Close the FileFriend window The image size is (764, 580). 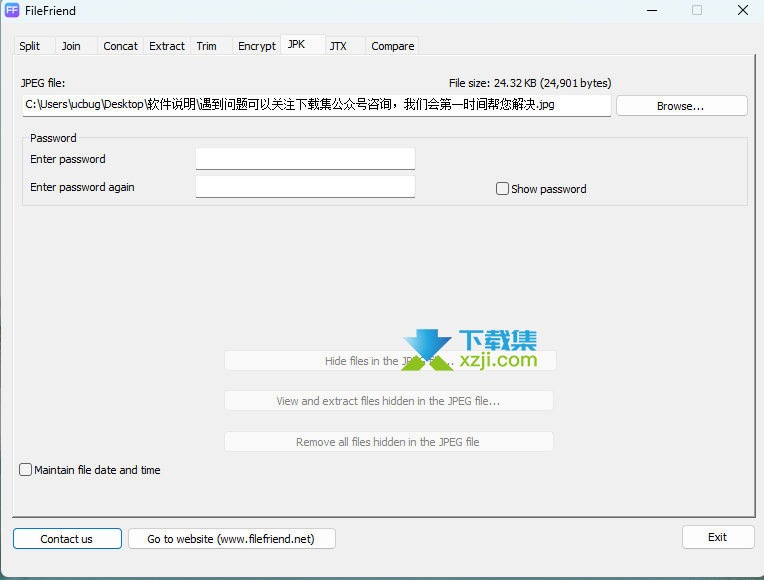pyautogui.click(x=743, y=10)
